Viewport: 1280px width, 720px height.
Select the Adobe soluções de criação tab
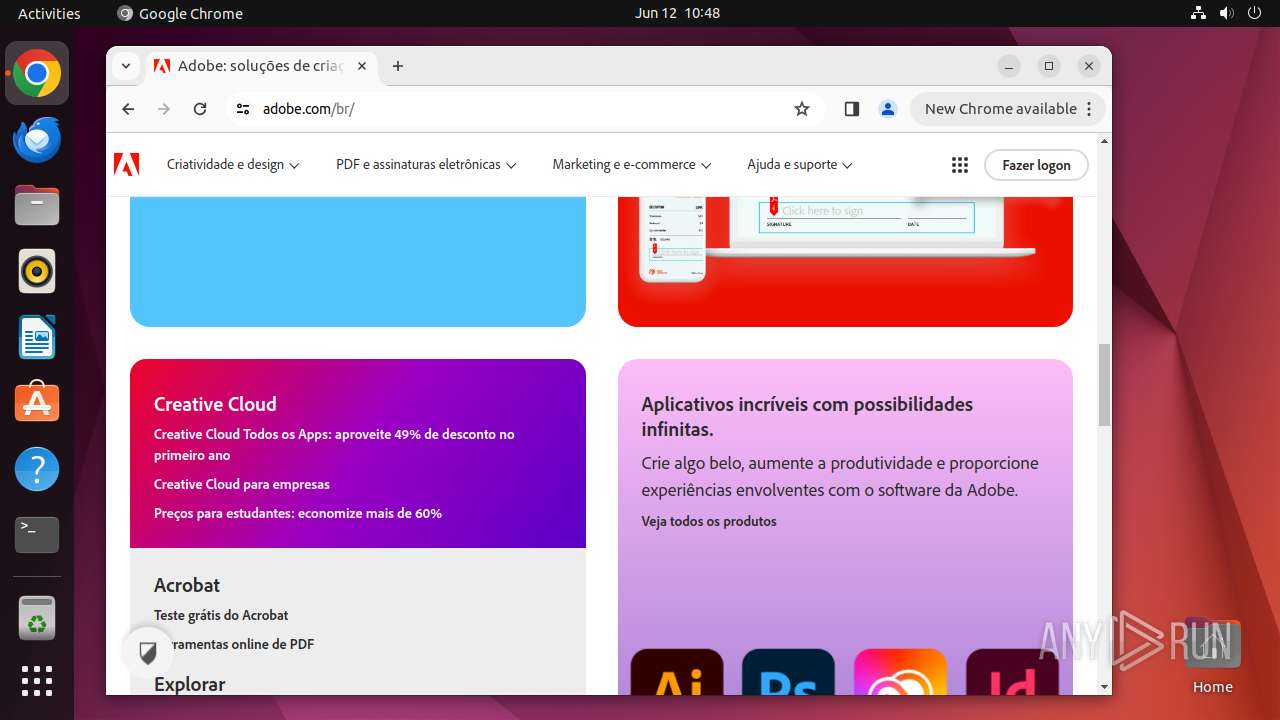pyautogui.click(x=260, y=66)
